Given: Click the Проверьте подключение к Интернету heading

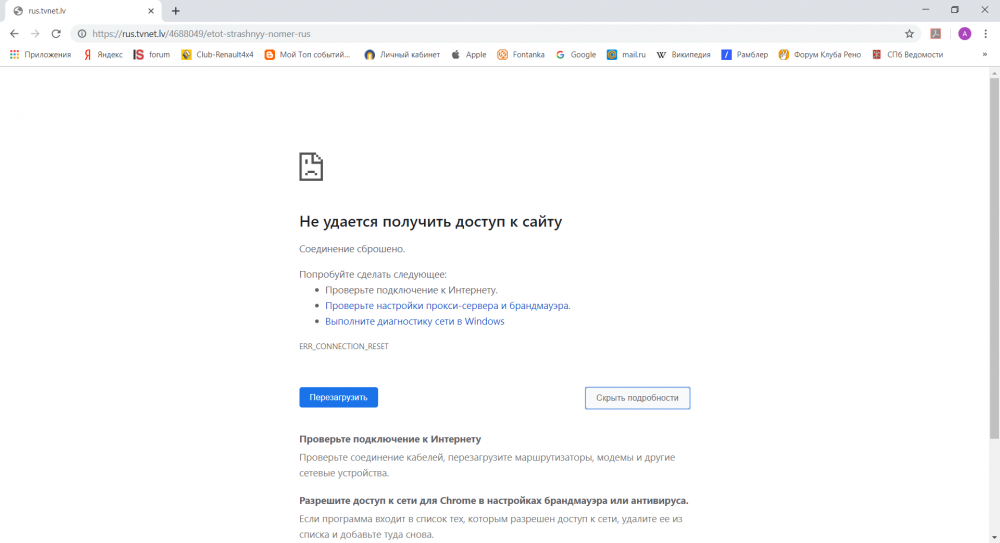Looking at the screenshot, I should tap(390, 439).
